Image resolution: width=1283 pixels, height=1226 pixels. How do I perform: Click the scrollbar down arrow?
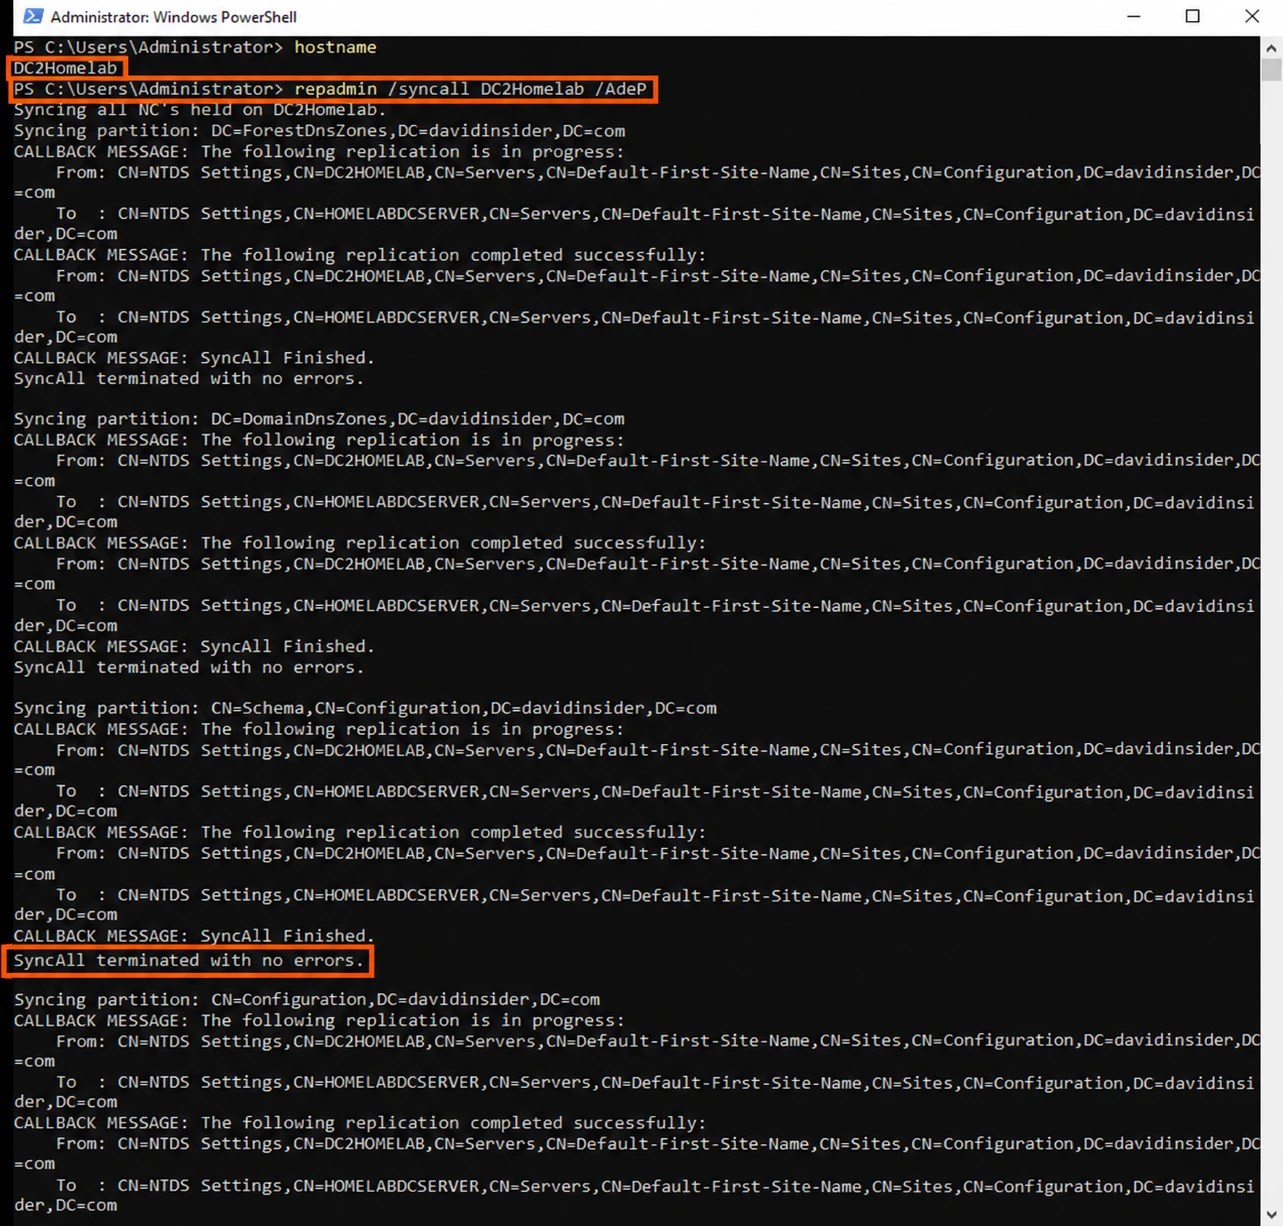(x=1271, y=1215)
